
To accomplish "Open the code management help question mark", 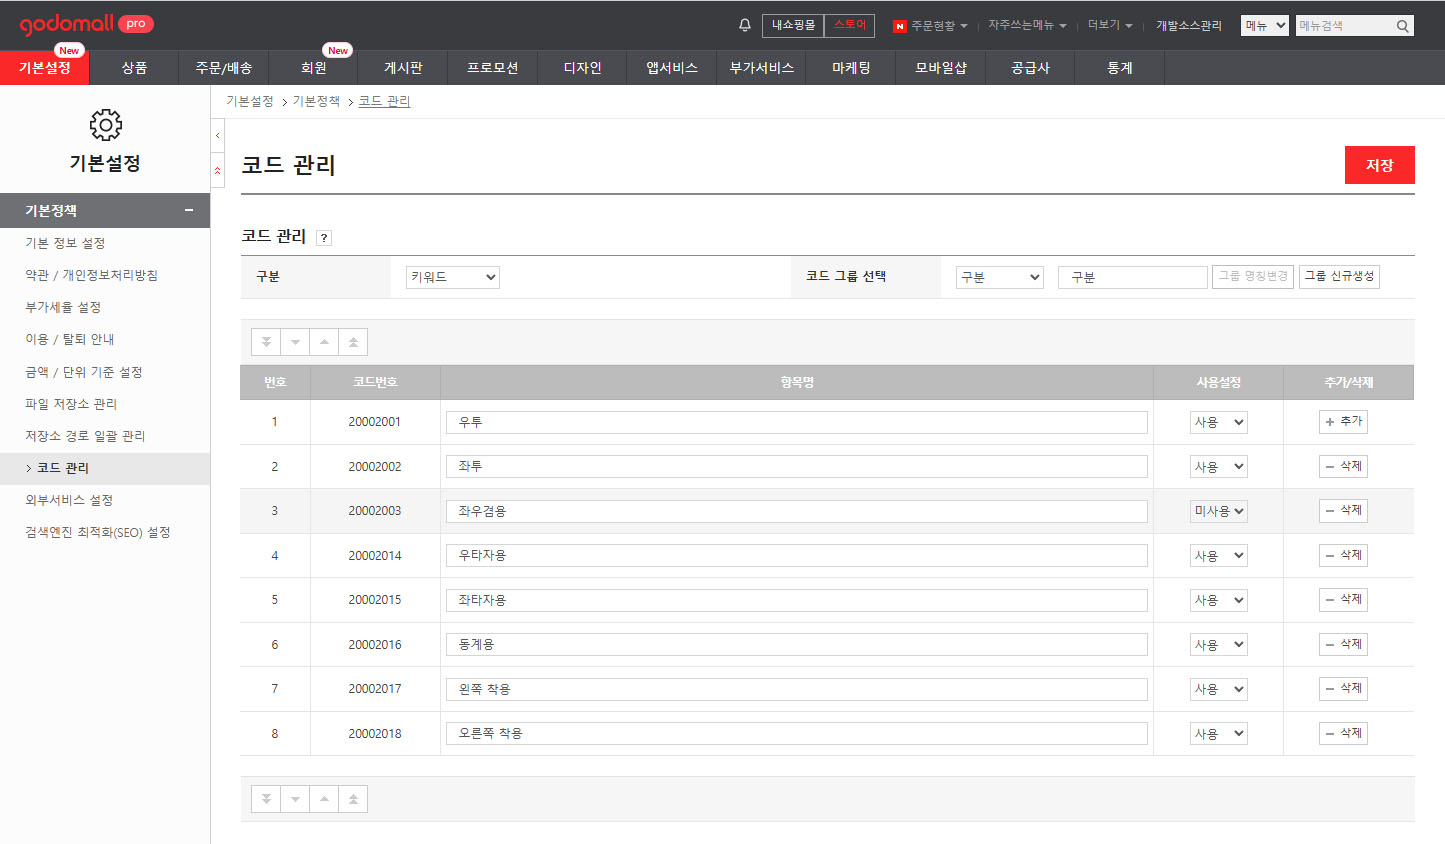I will click(x=324, y=238).
